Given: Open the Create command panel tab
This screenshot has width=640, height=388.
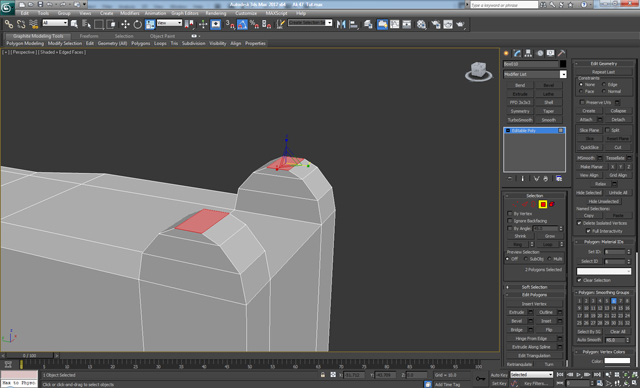Looking at the screenshot, I should coord(506,53).
